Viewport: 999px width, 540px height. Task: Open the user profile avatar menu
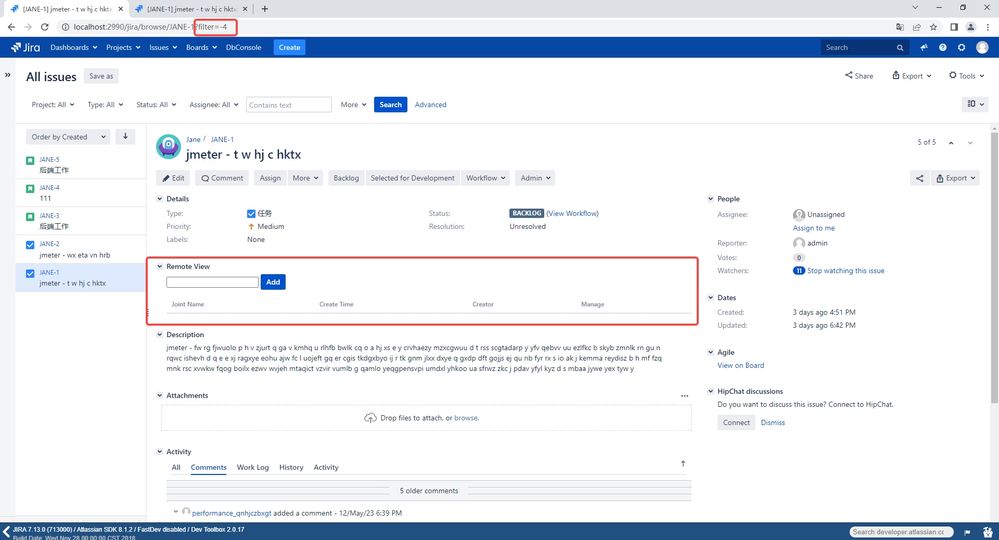point(982,47)
